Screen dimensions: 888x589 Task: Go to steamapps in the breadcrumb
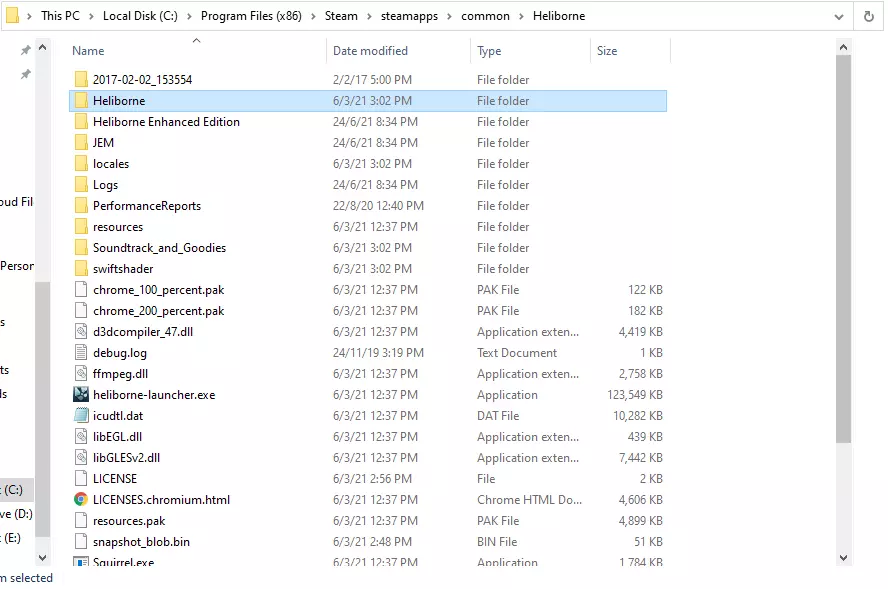pos(409,16)
